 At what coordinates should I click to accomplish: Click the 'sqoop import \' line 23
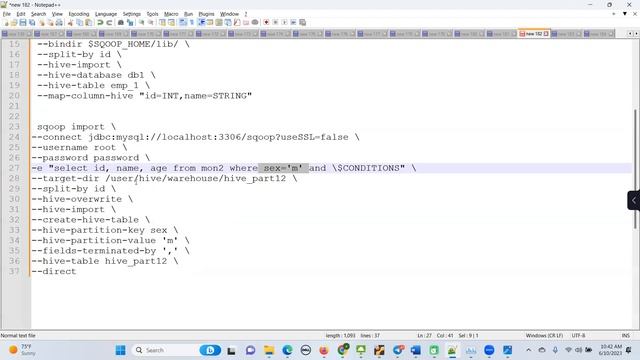pyautogui.click(x=76, y=127)
